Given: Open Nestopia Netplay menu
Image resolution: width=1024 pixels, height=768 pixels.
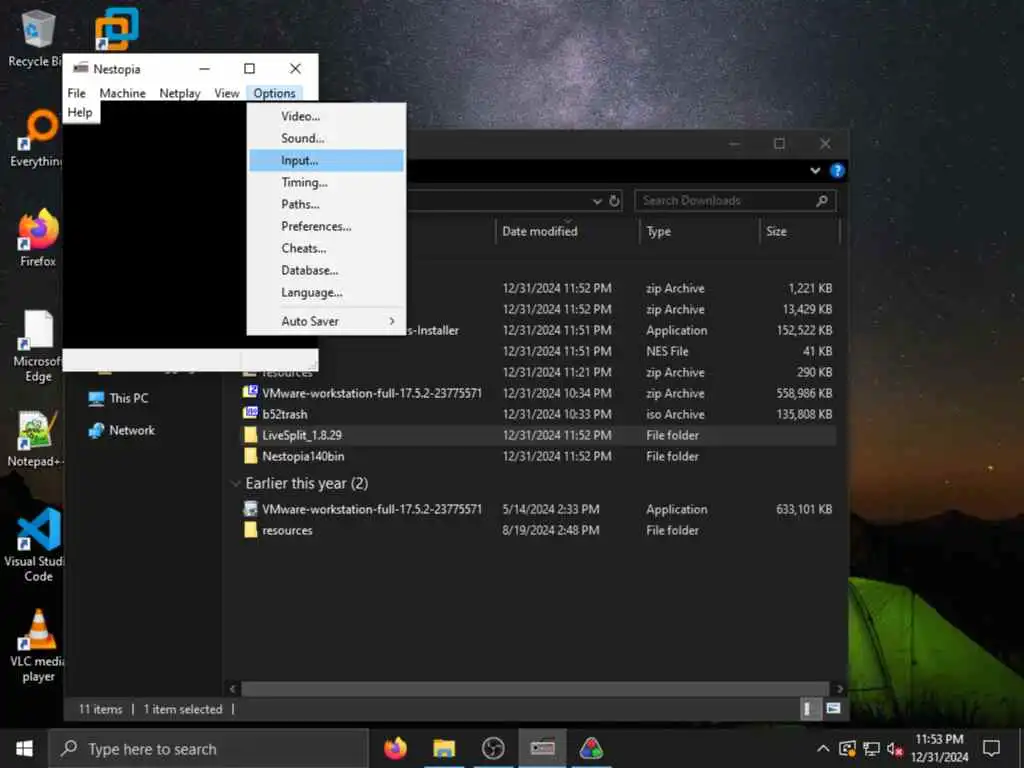Looking at the screenshot, I should pyautogui.click(x=180, y=93).
